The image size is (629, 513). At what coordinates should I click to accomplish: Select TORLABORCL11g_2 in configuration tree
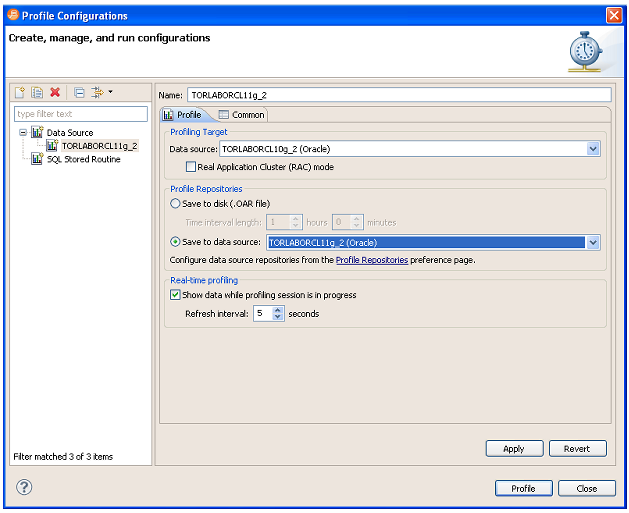tap(99, 146)
